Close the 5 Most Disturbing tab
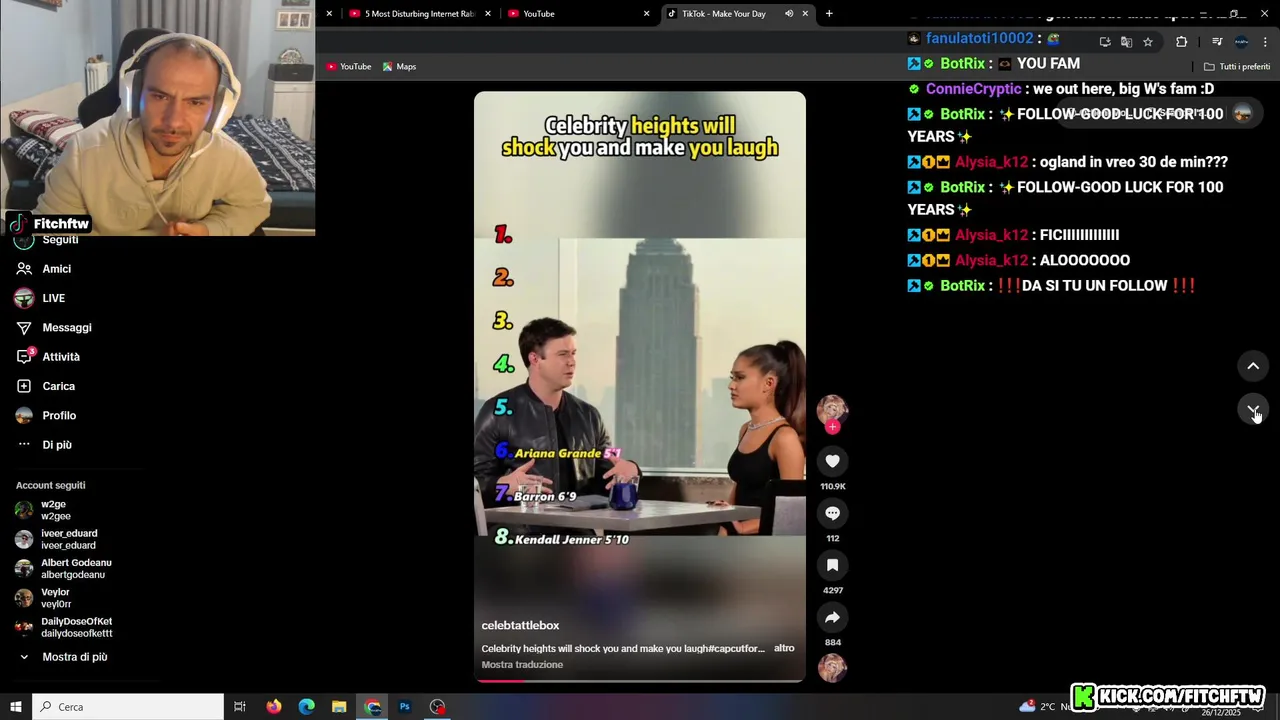The height and width of the screenshot is (720, 1280). tap(488, 14)
